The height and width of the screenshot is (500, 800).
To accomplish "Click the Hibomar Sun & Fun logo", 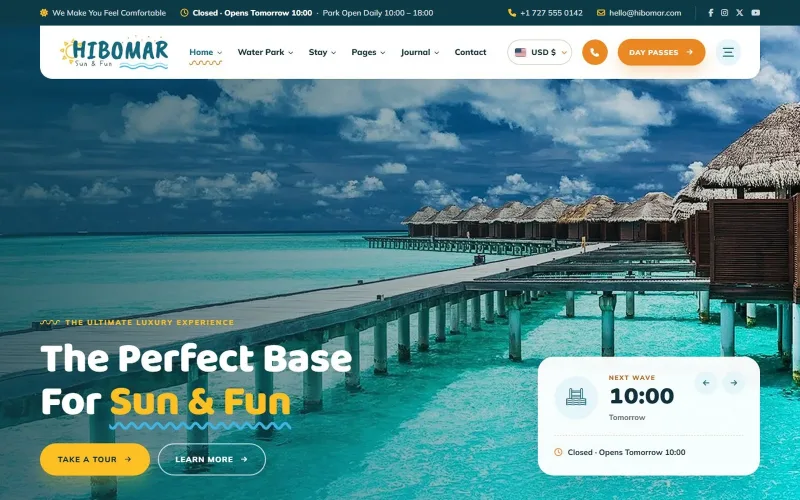I will 114,52.
